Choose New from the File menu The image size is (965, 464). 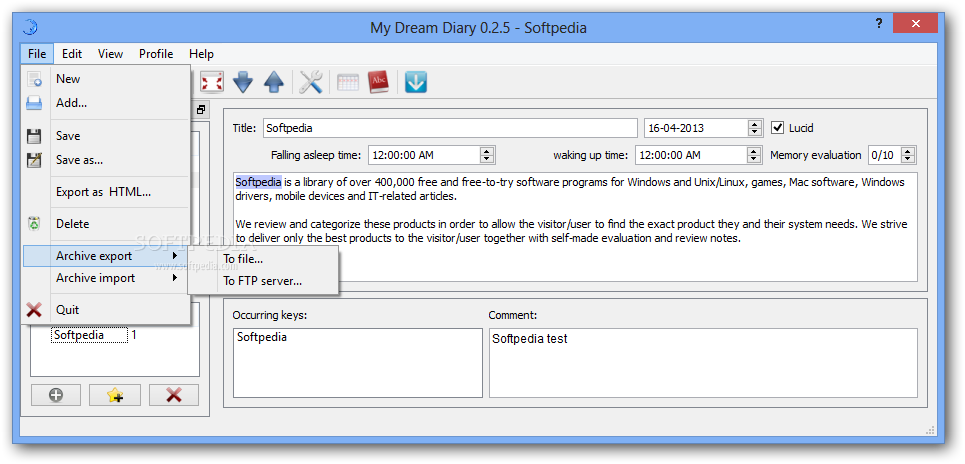(106, 79)
